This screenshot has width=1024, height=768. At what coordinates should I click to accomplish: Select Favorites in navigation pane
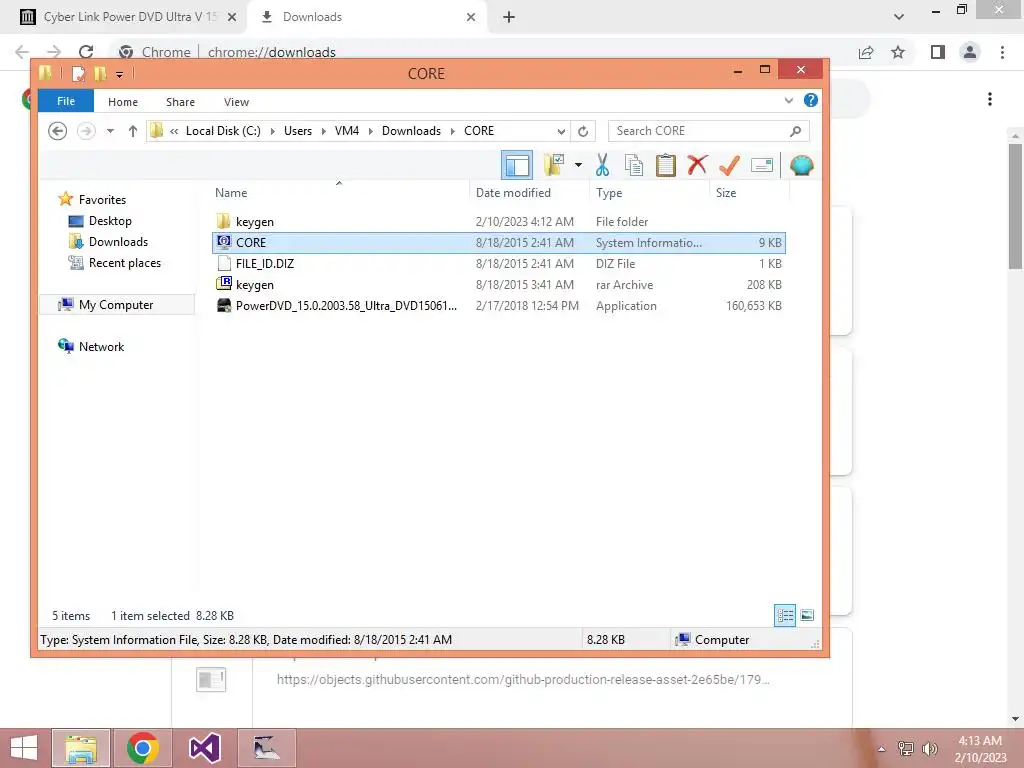point(102,200)
